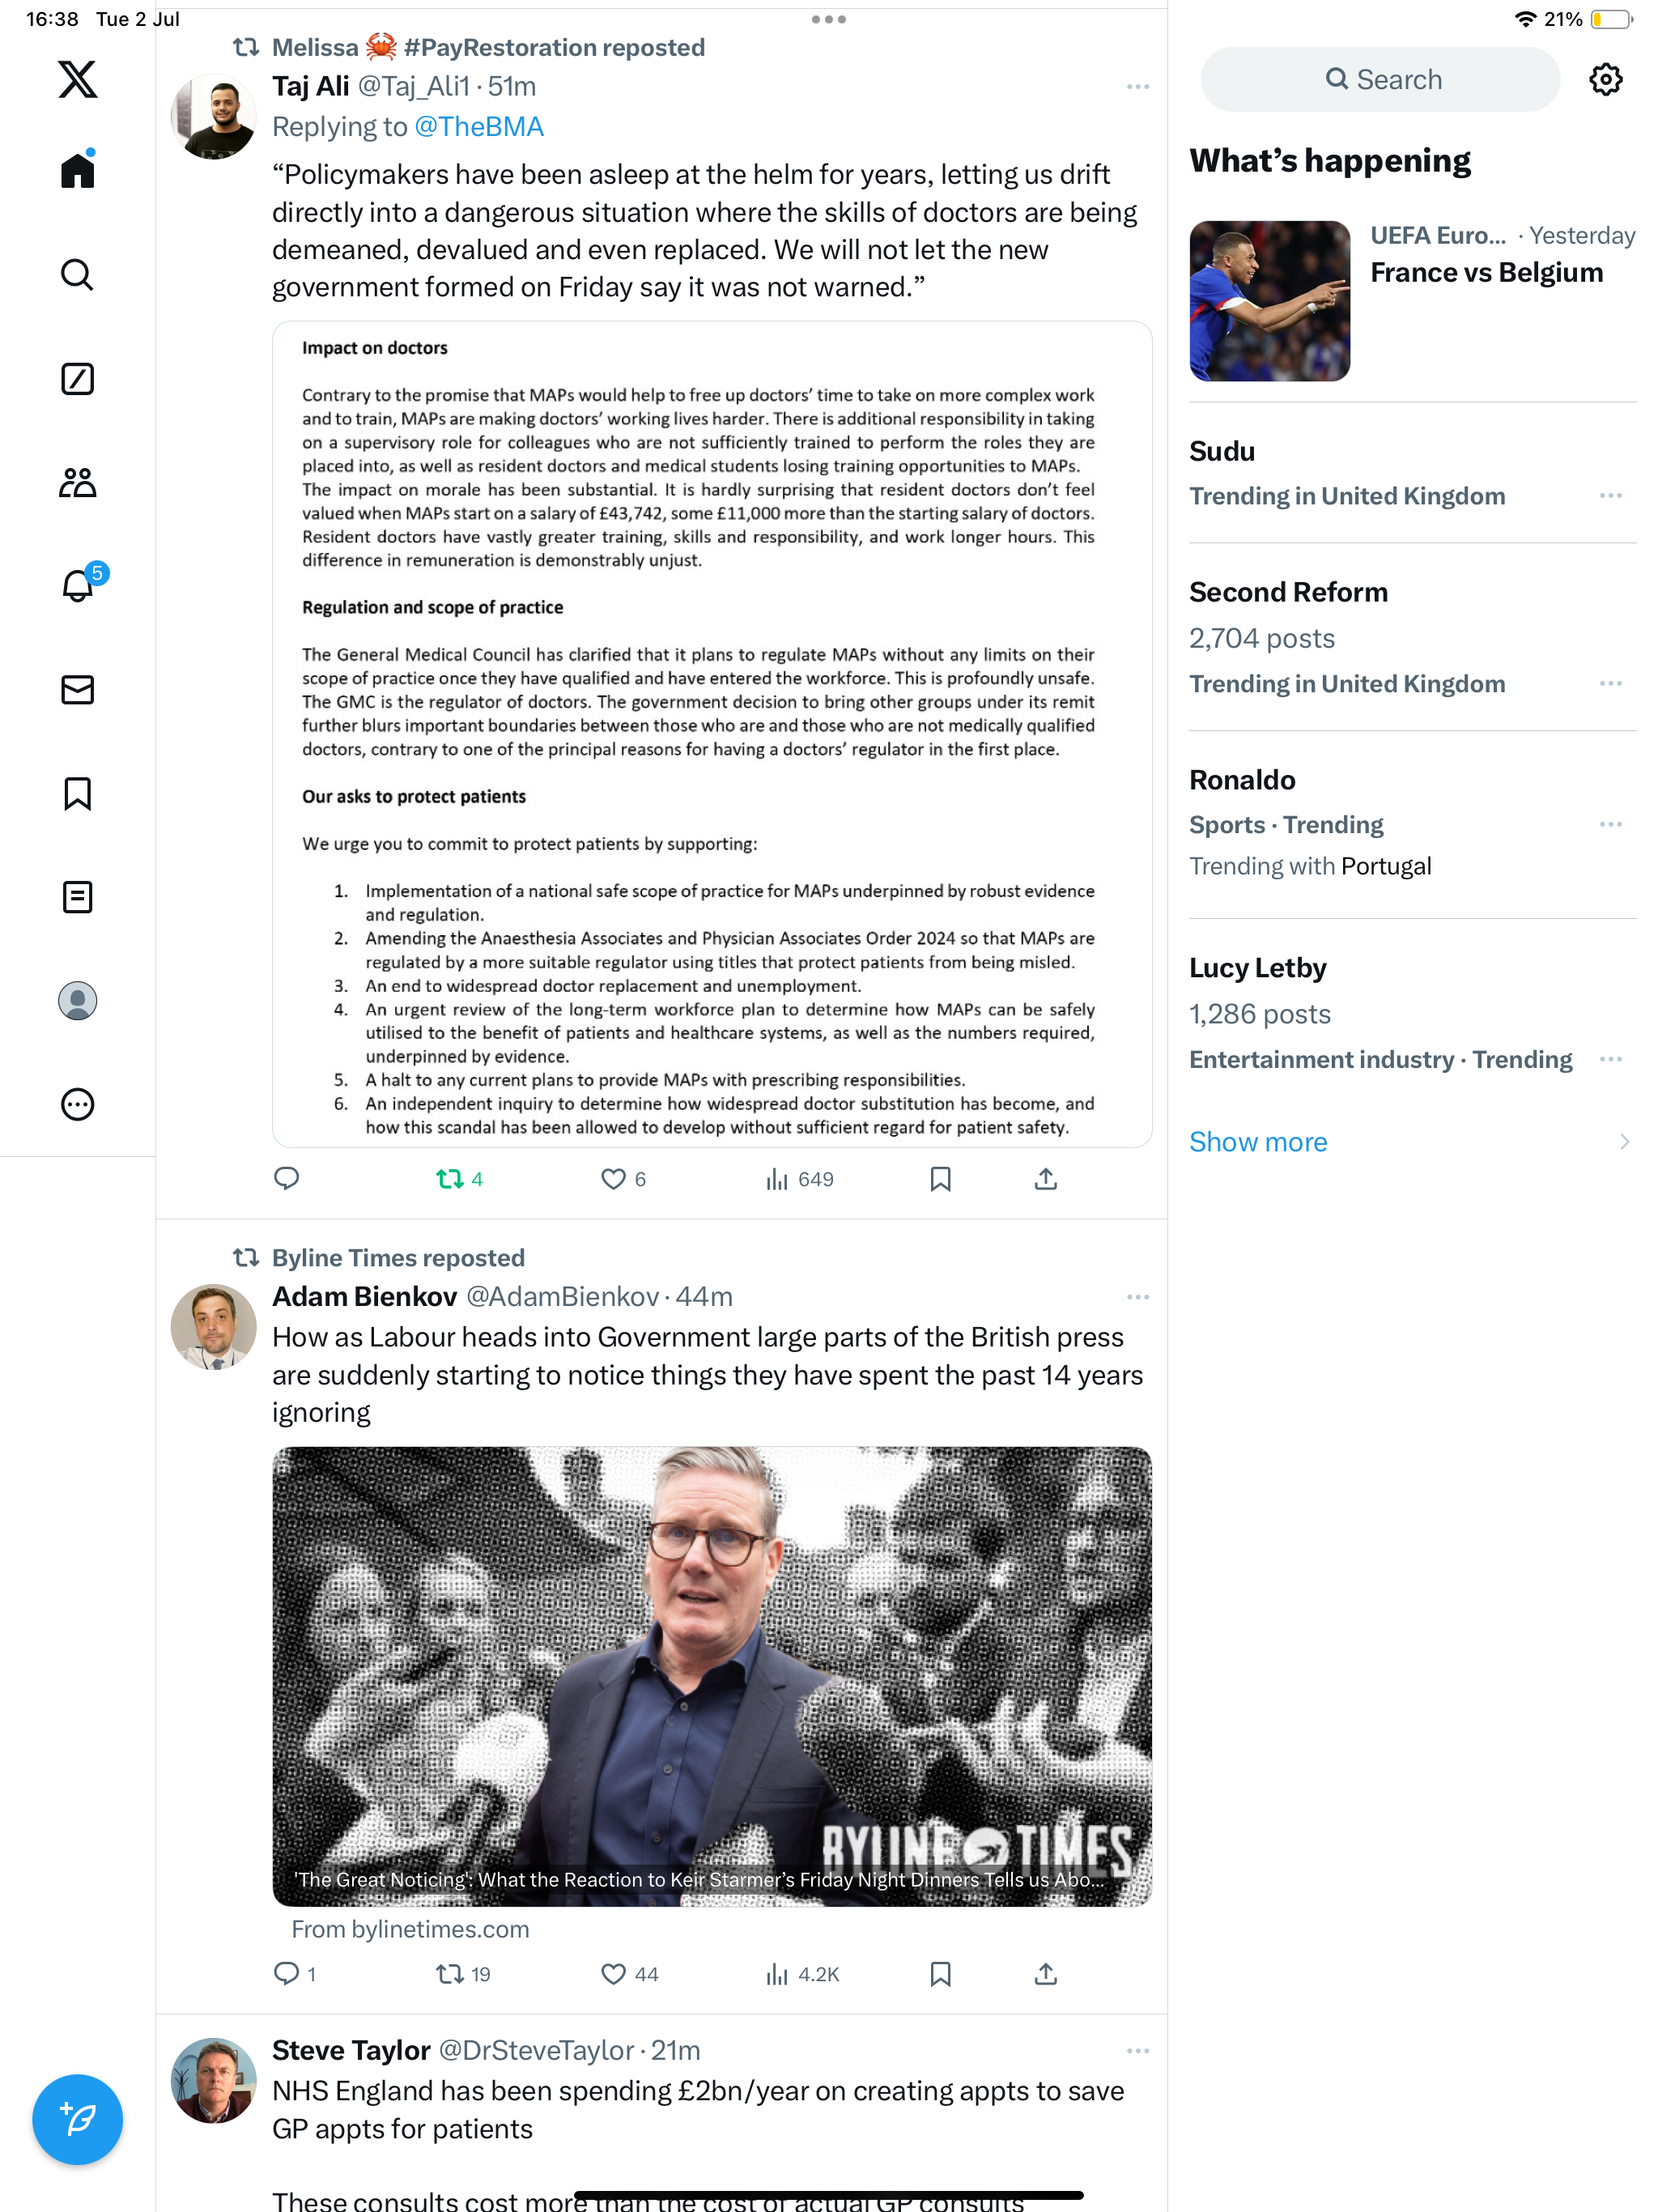Screen dimensions: 1658x2212
Task: Open the Grok icon in sidebar
Action: point(77,379)
